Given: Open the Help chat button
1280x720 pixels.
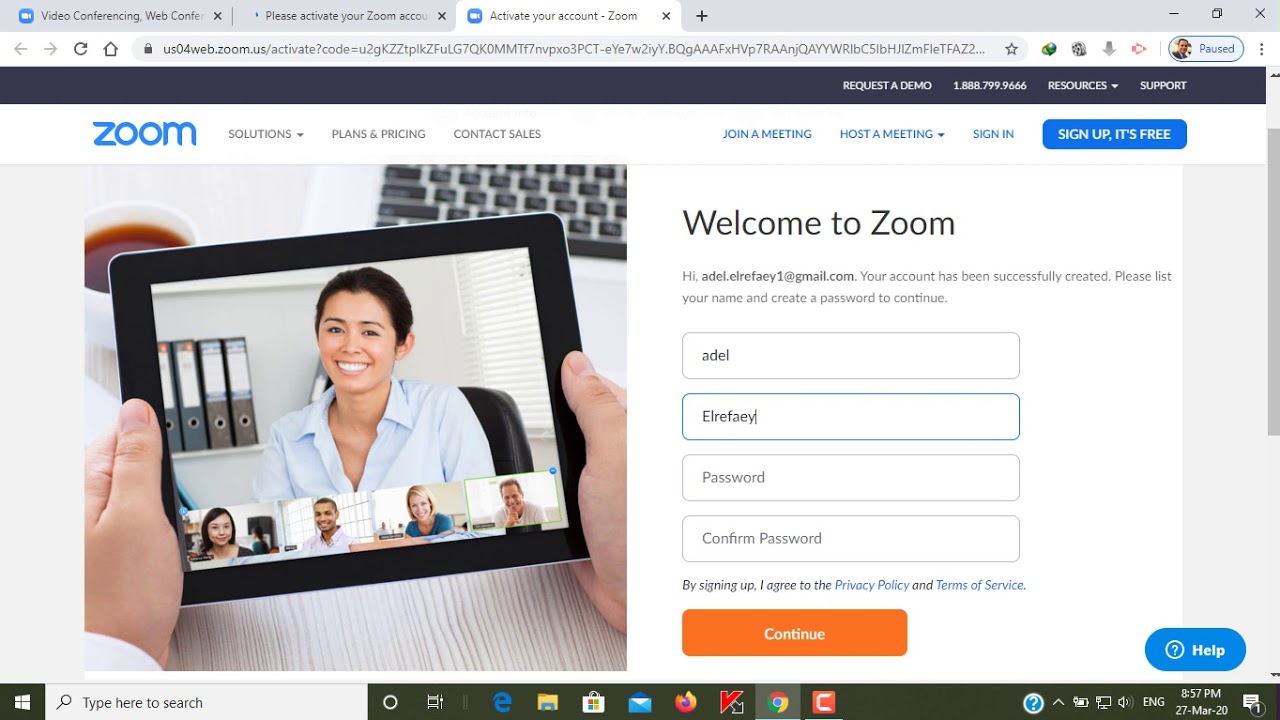Looking at the screenshot, I should point(1195,650).
